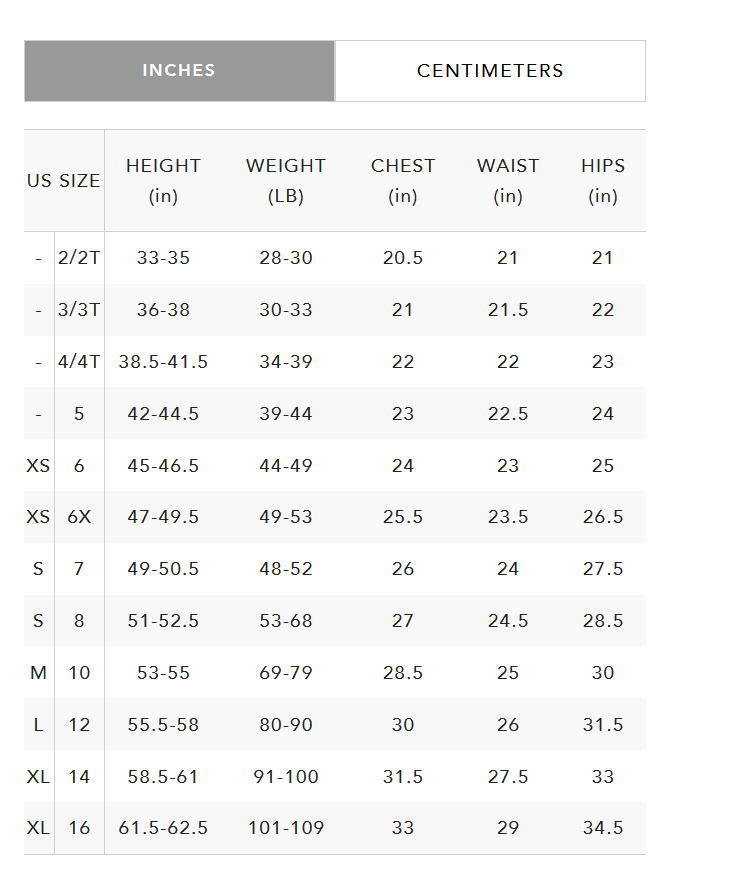Switch to the CENTIMETERS tab
Image resolution: width=754 pixels, height=871 pixels.
pyautogui.click(x=490, y=71)
